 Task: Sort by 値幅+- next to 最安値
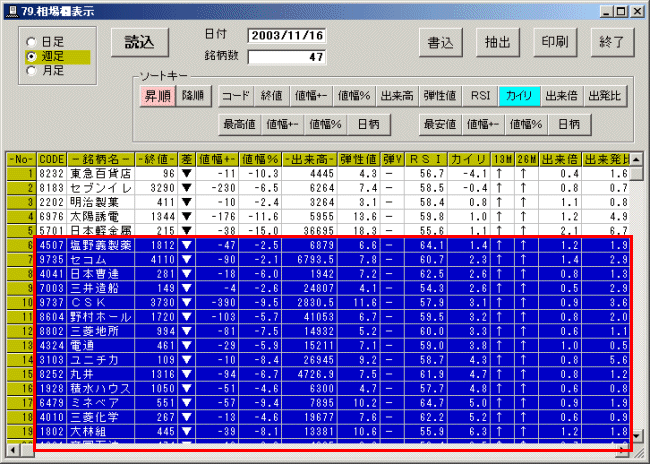483,124
